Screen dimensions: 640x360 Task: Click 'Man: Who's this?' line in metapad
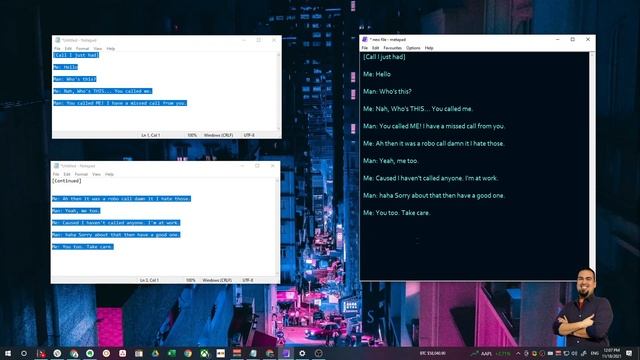(x=387, y=91)
